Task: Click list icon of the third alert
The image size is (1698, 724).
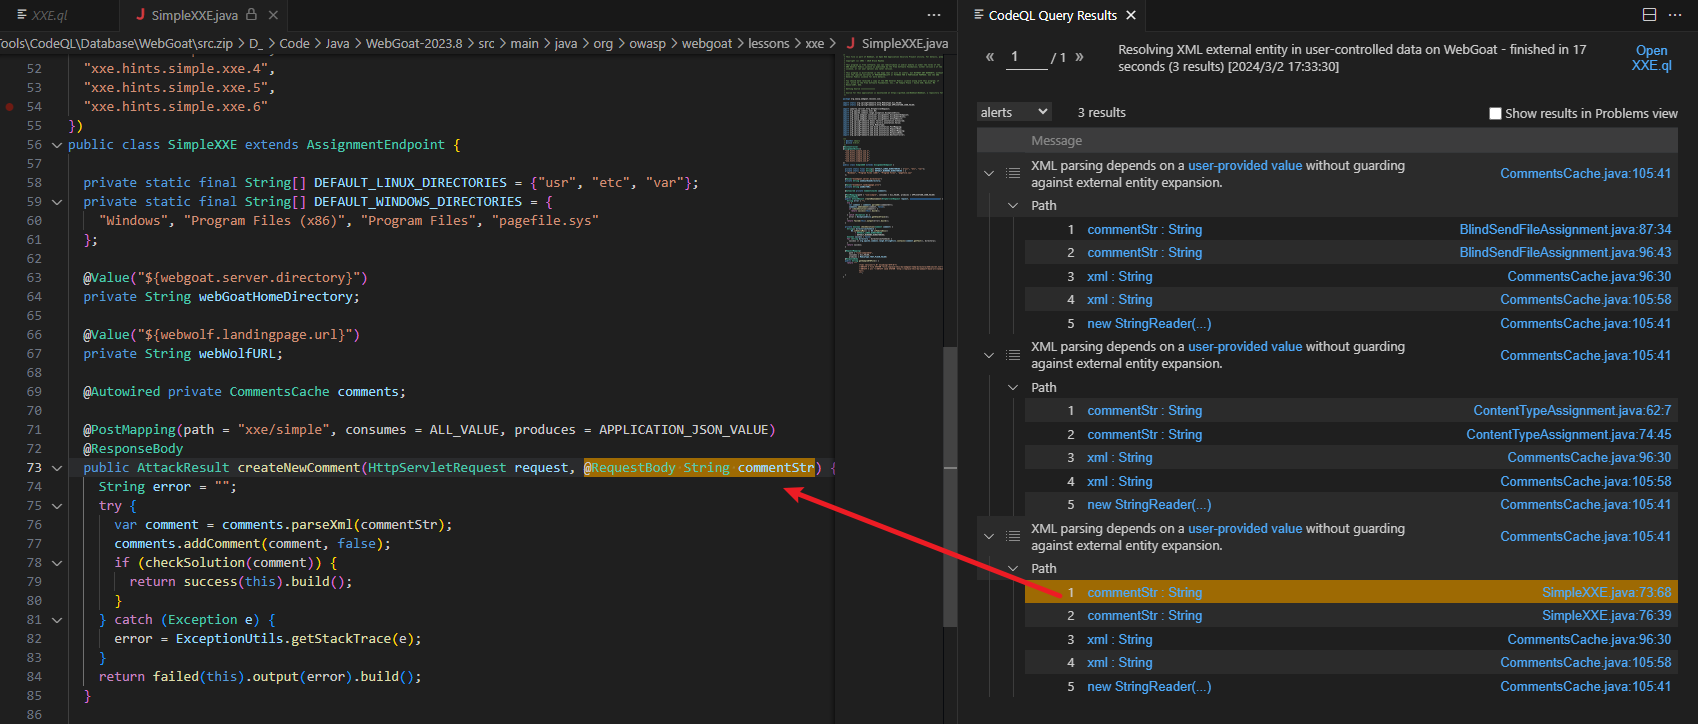Action: (1013, 537)
